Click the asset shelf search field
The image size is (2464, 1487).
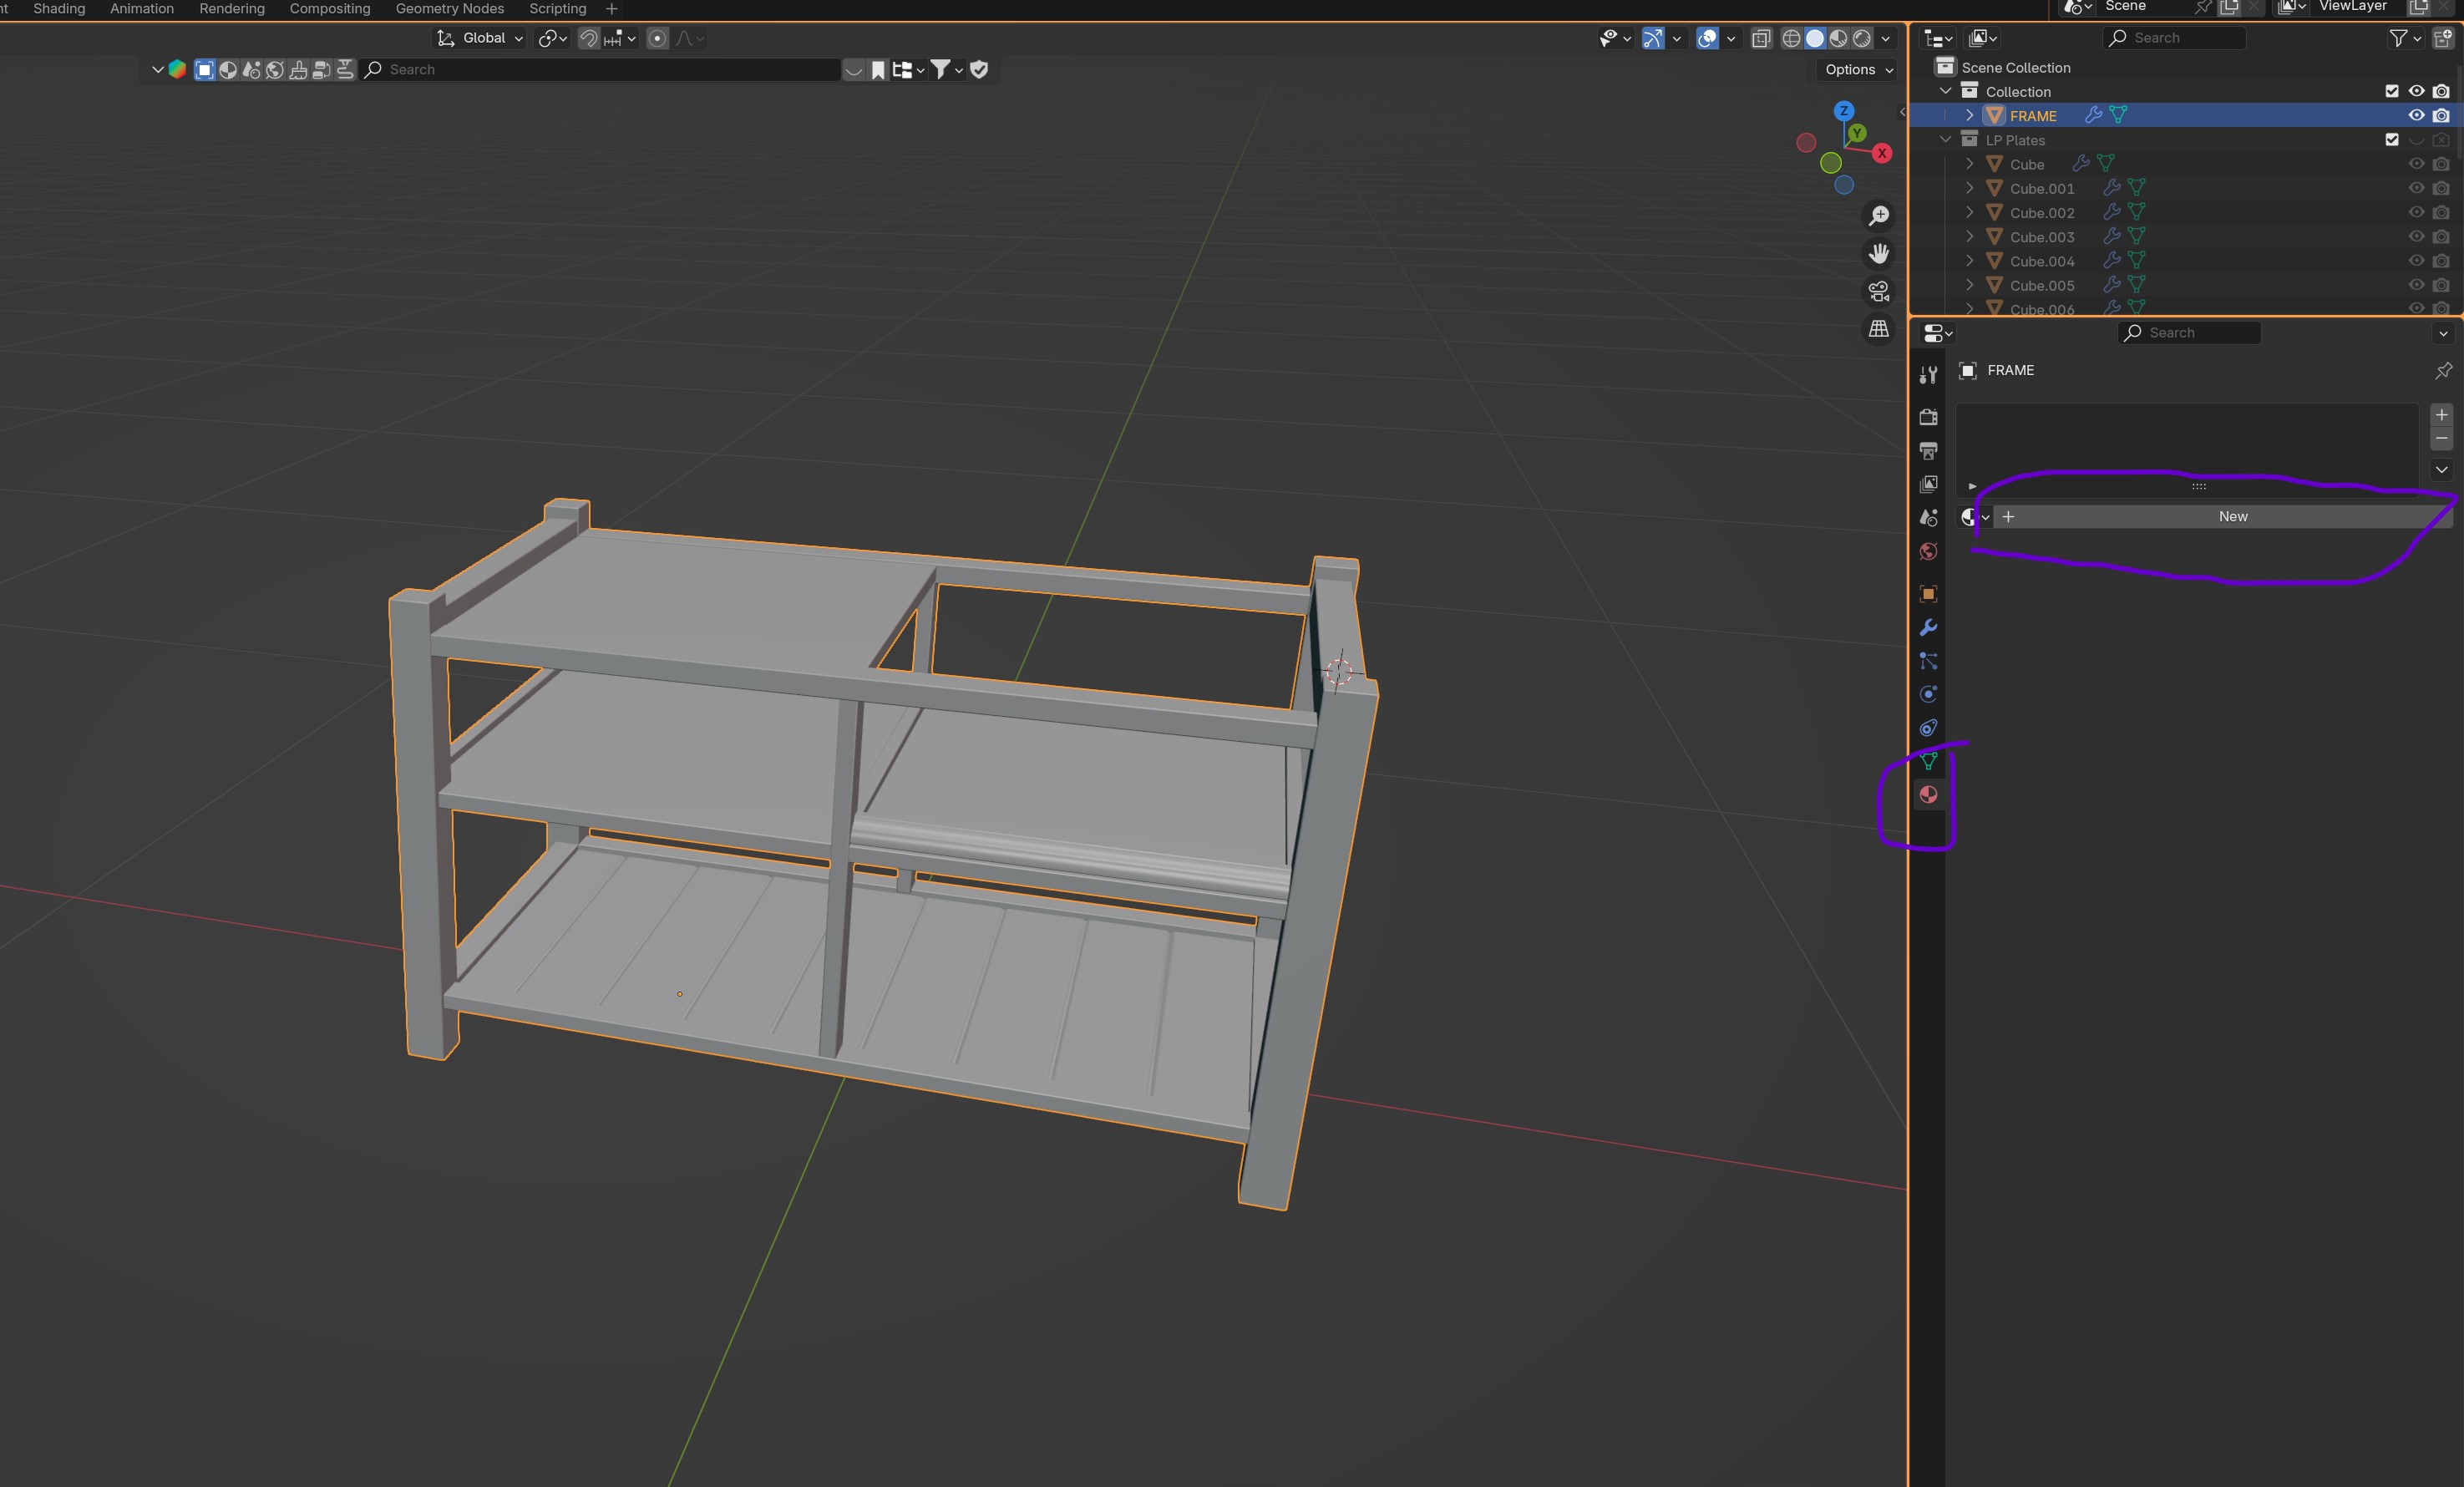click(x=600, y=70)
